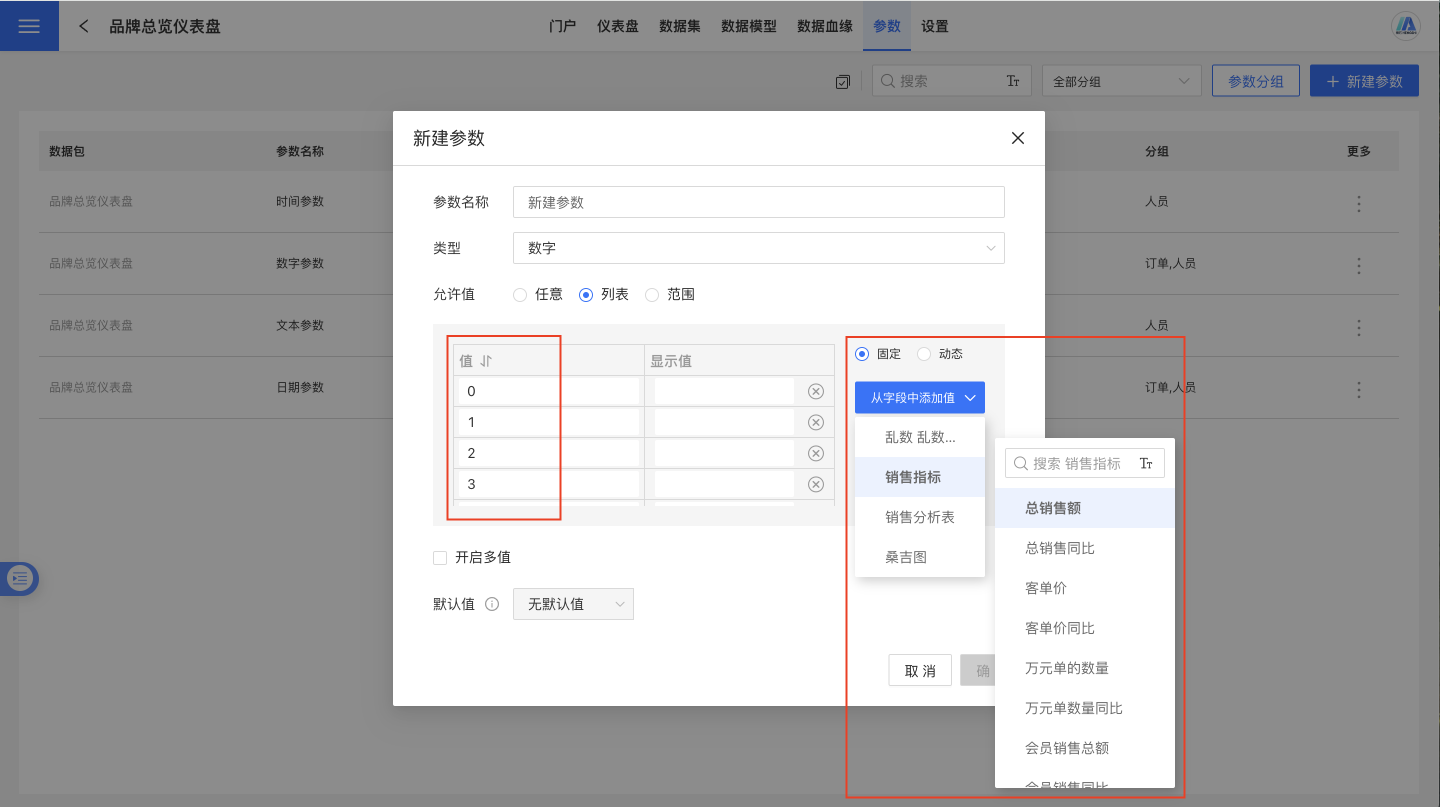Open the floating side panel icon
This screenshot has width=1440, height=807.
20,578
